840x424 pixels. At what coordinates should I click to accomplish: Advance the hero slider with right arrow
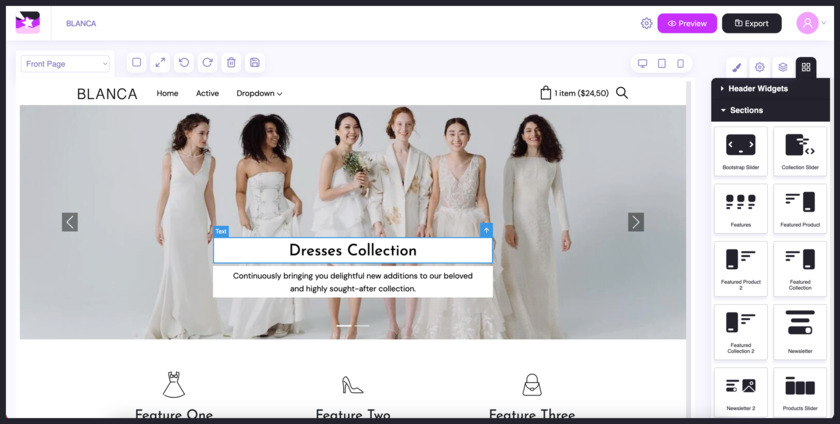tap(636, 222)
